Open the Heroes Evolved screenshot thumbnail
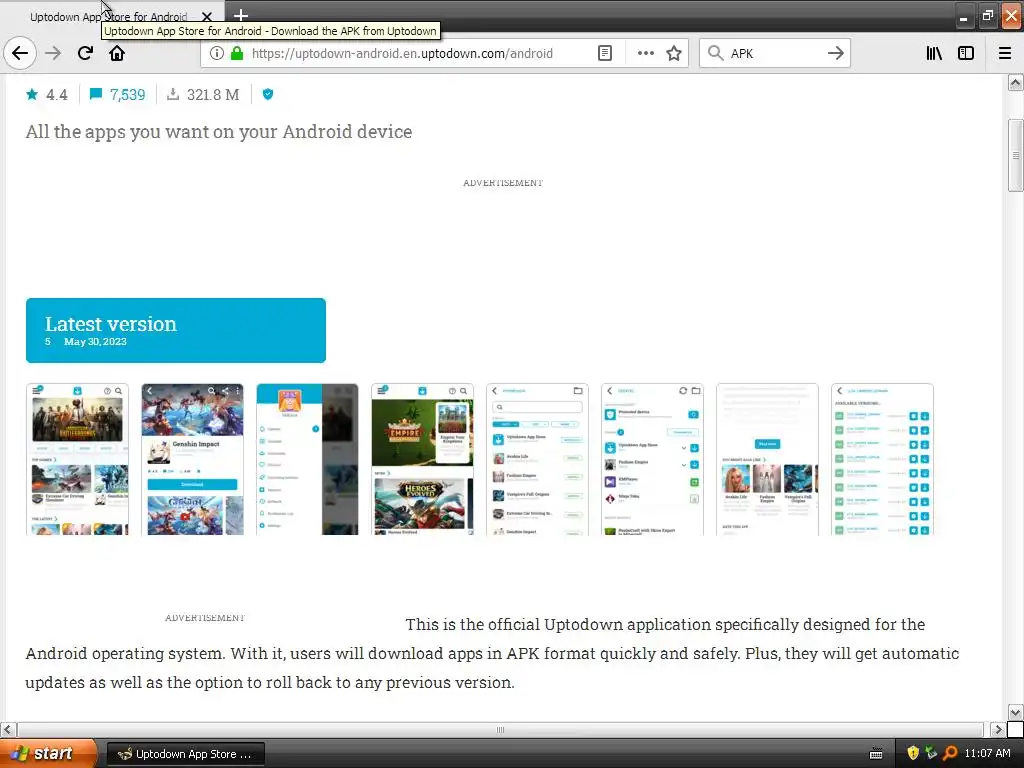The image size is (1024, 768). pyautogui.click(x=423, y=460)
